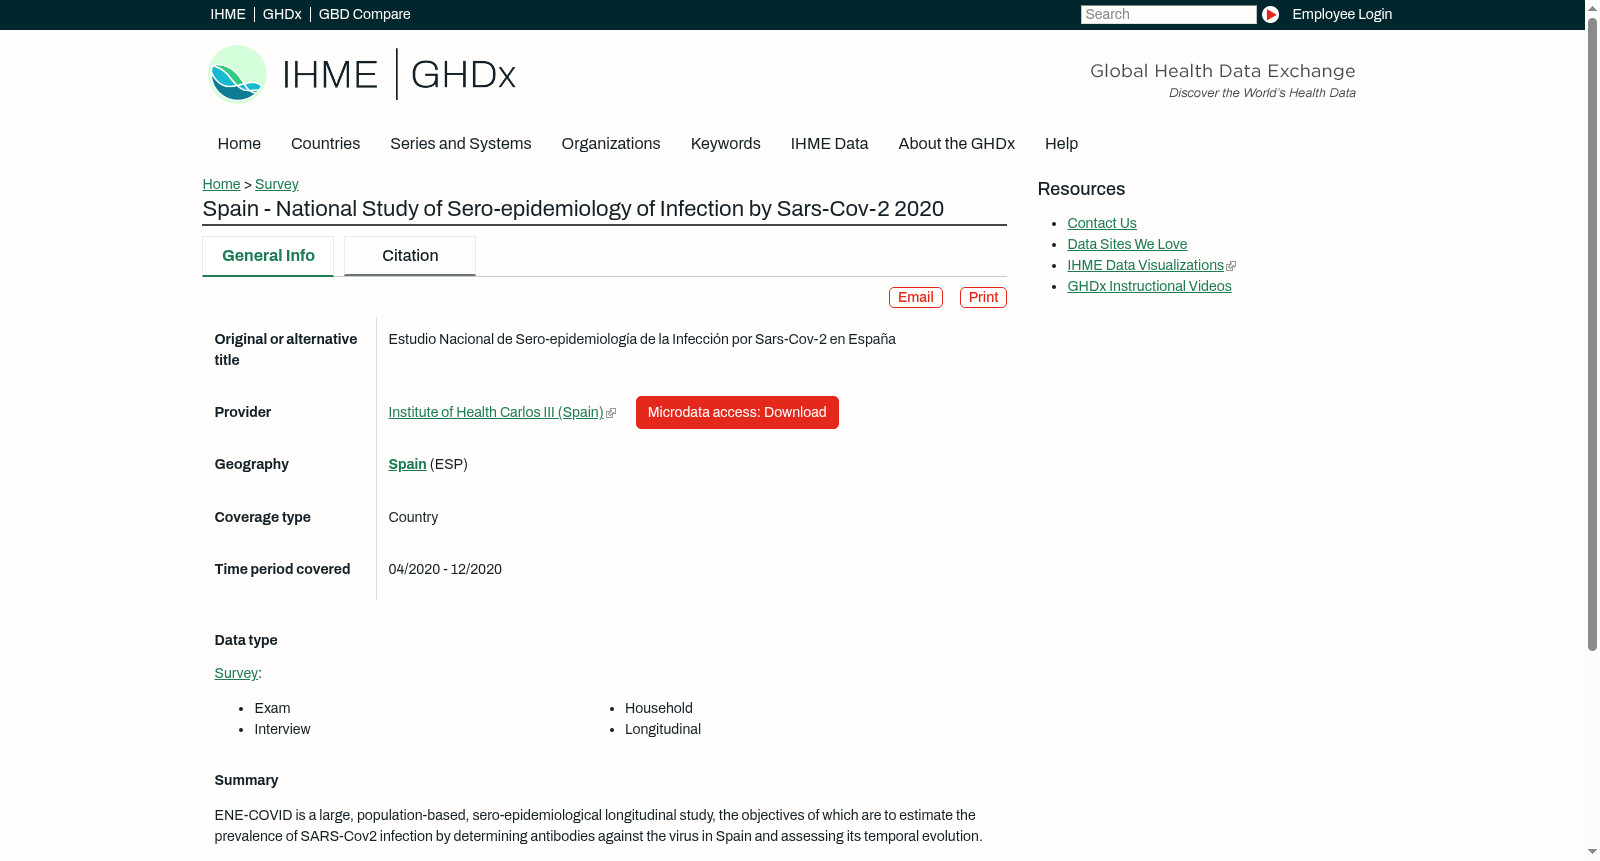Image resolution: width=1600 pixels, height=861 pixels.
Task: Click the 'Longitudinal' list item
Action: click(x=663, y=729)
